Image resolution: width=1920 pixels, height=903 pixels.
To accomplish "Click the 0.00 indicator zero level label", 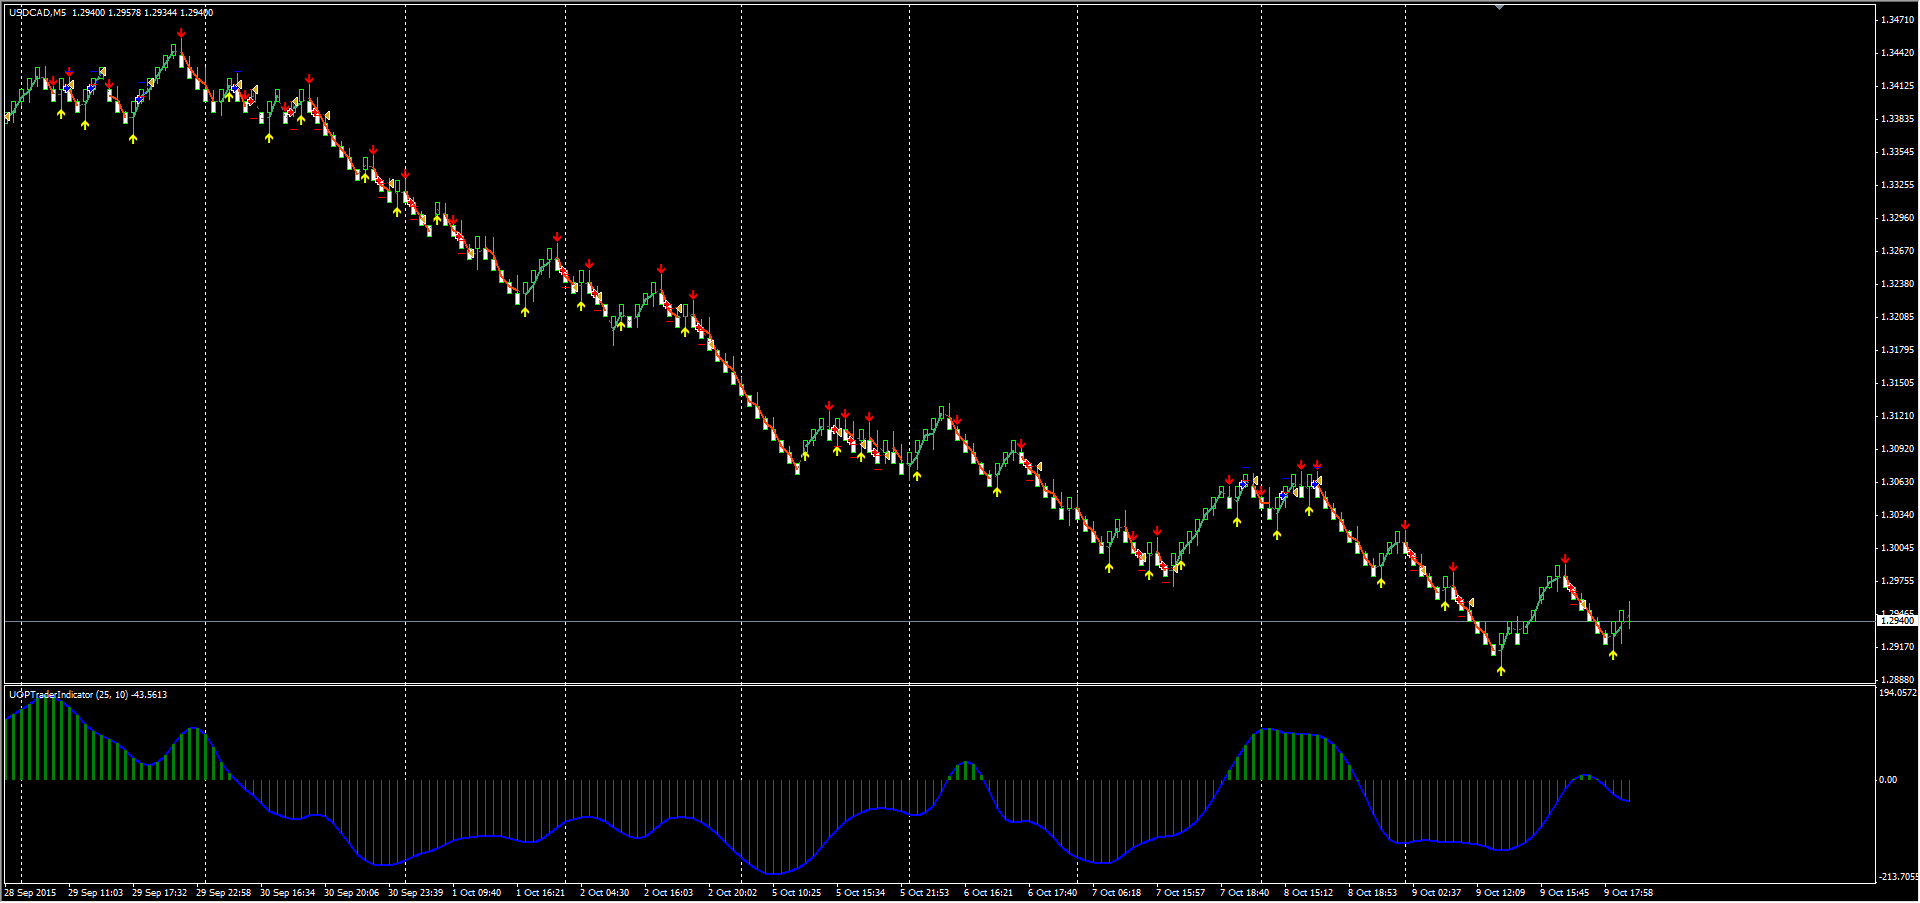I will point(1888,780).
